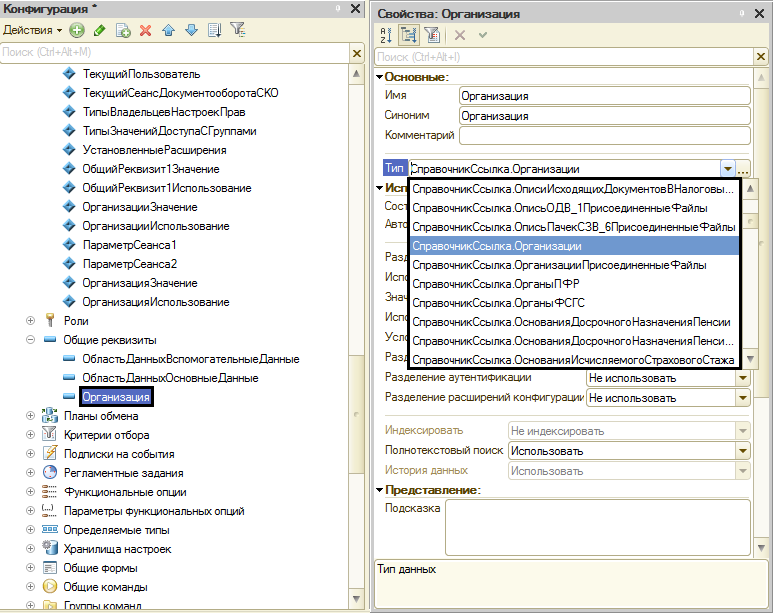
Task: Toggle the show only important properties filter icon
Action: [x=432, y=34]
